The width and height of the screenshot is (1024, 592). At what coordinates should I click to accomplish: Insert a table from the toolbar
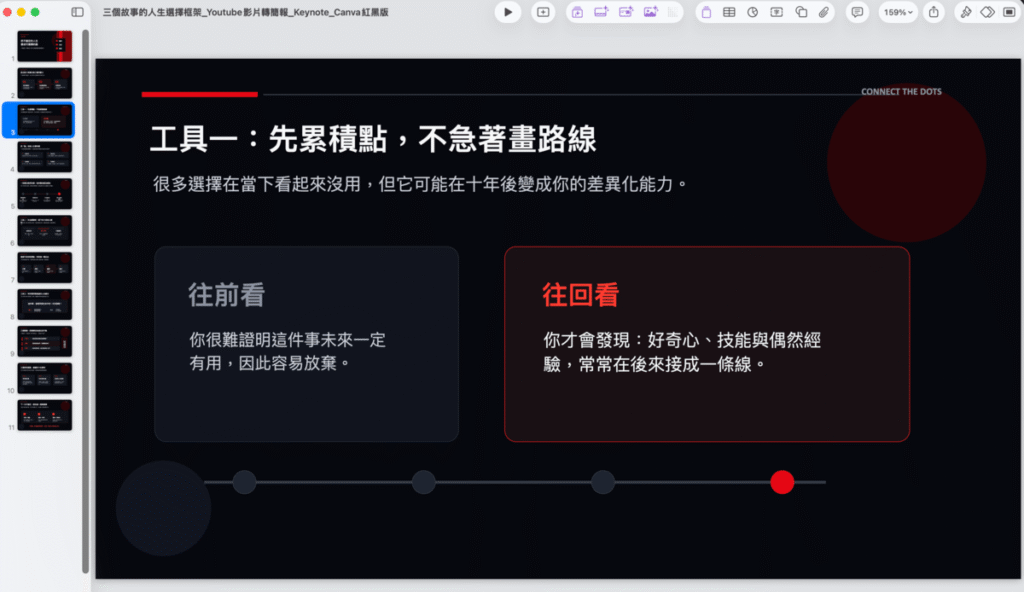(729, 12)
